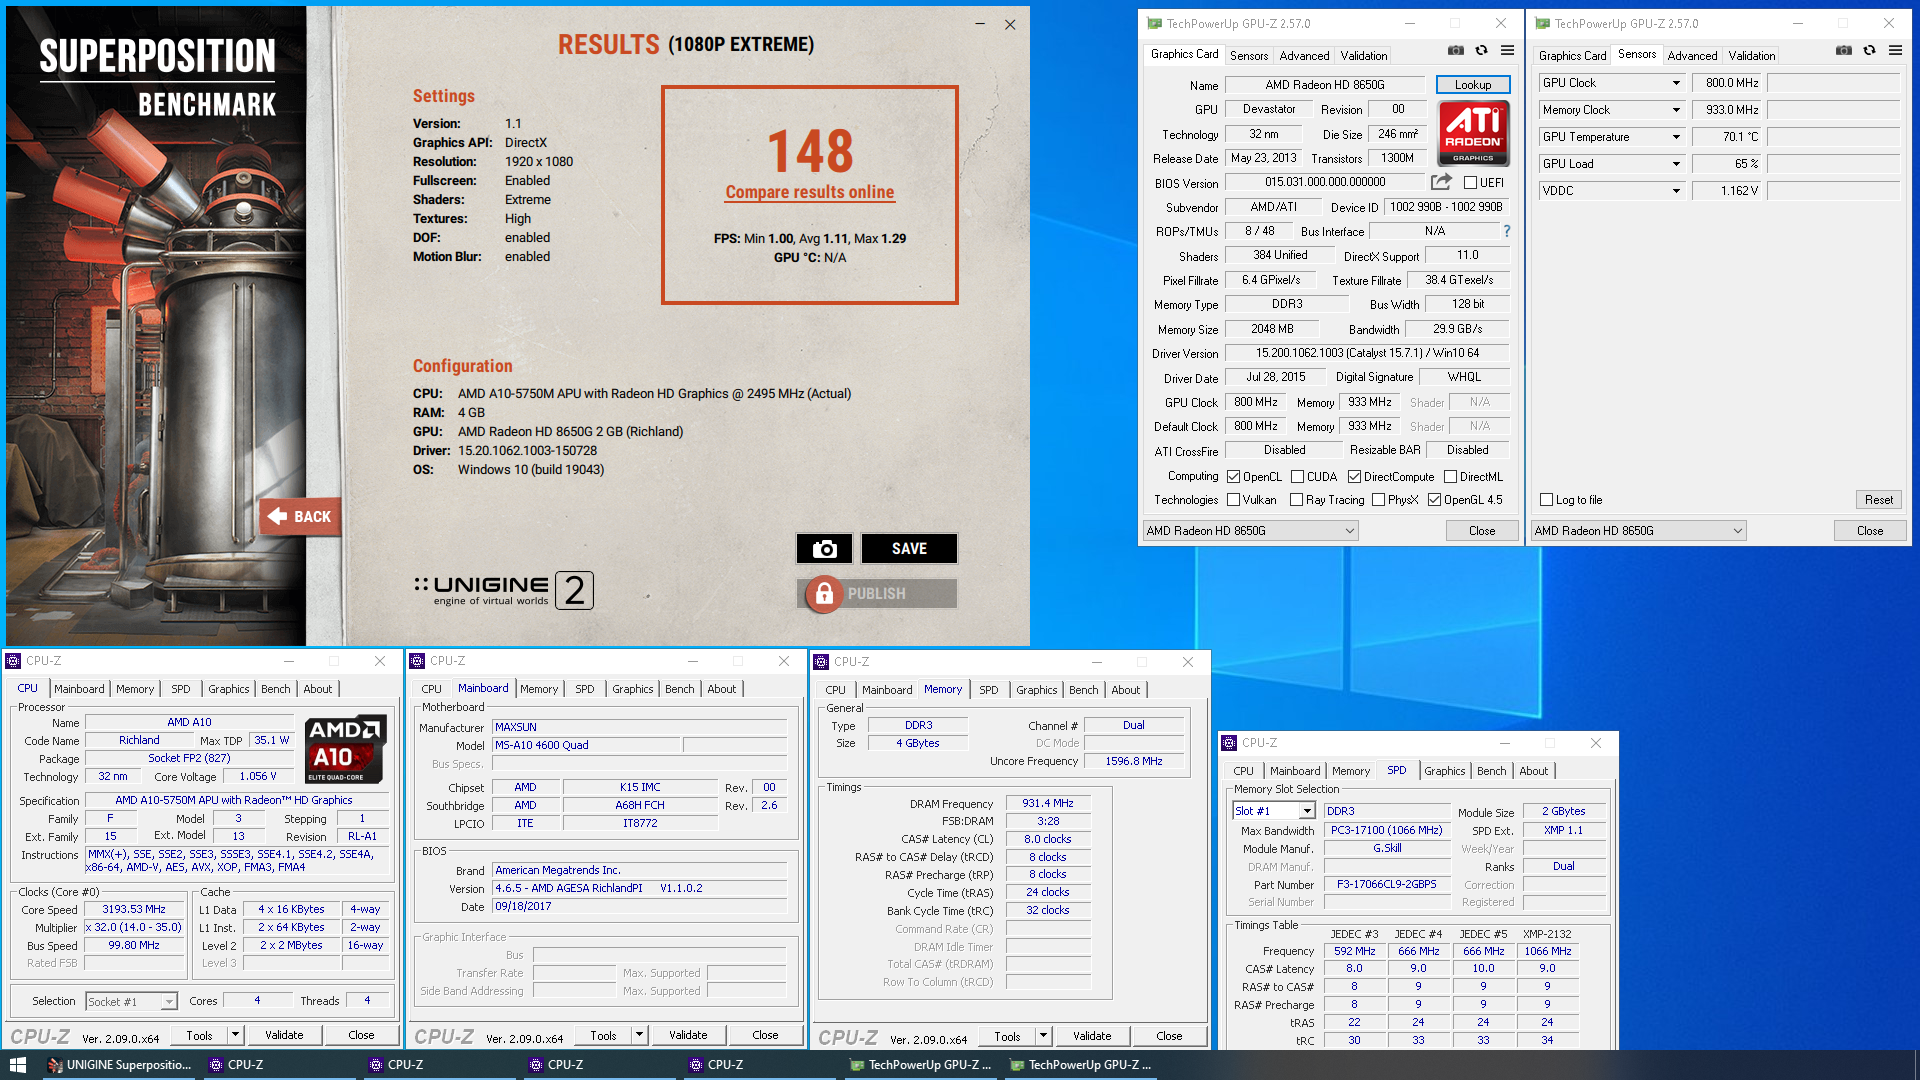Click the 148 benchmark score
The height and width of the screenshot is (1080, 1920).
coord(810,151)
